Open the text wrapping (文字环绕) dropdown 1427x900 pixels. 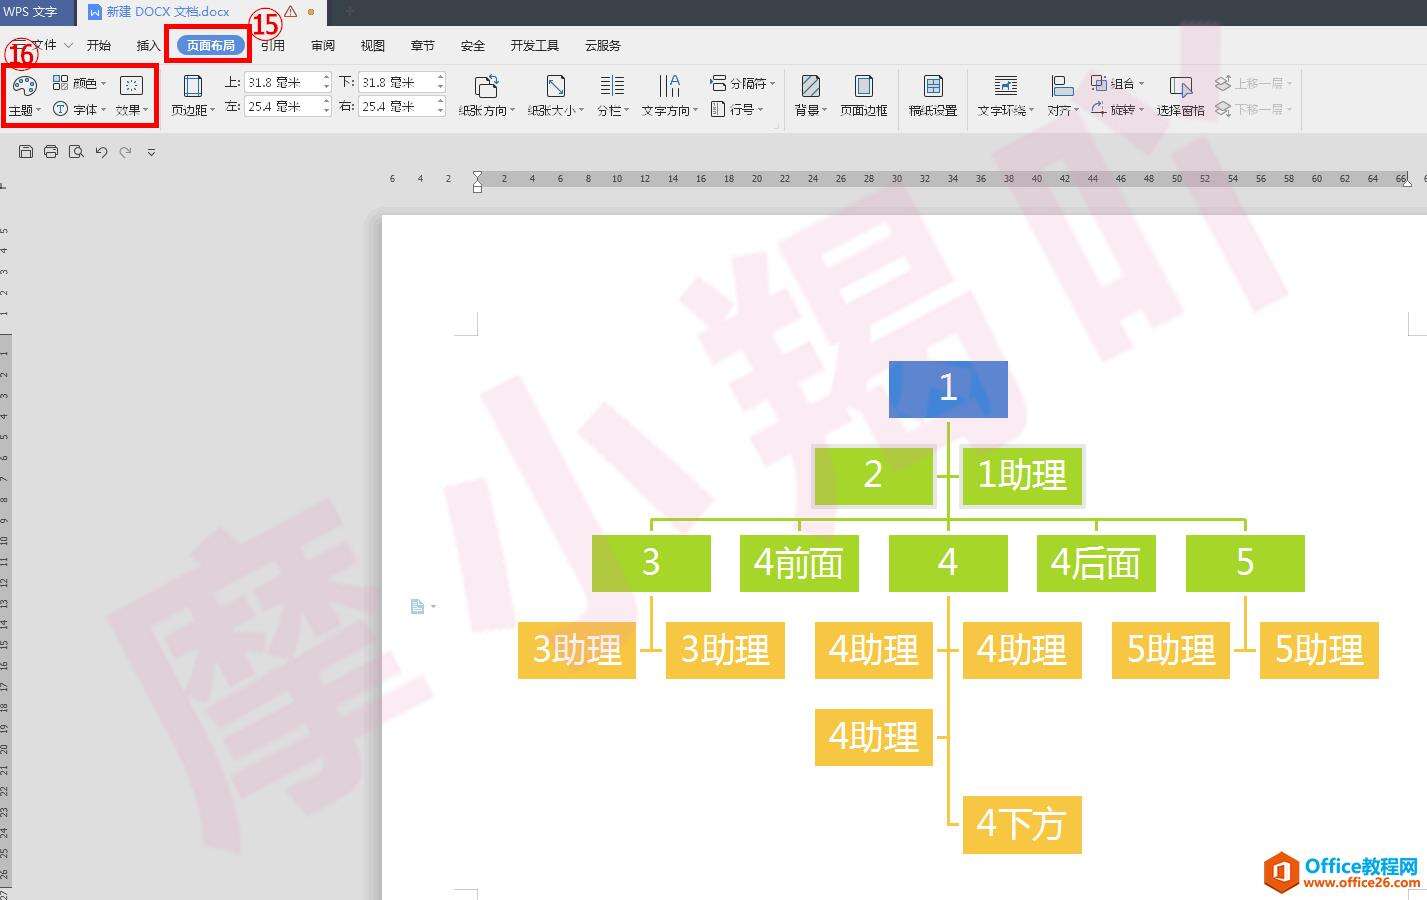click(x=1005, y=96)
